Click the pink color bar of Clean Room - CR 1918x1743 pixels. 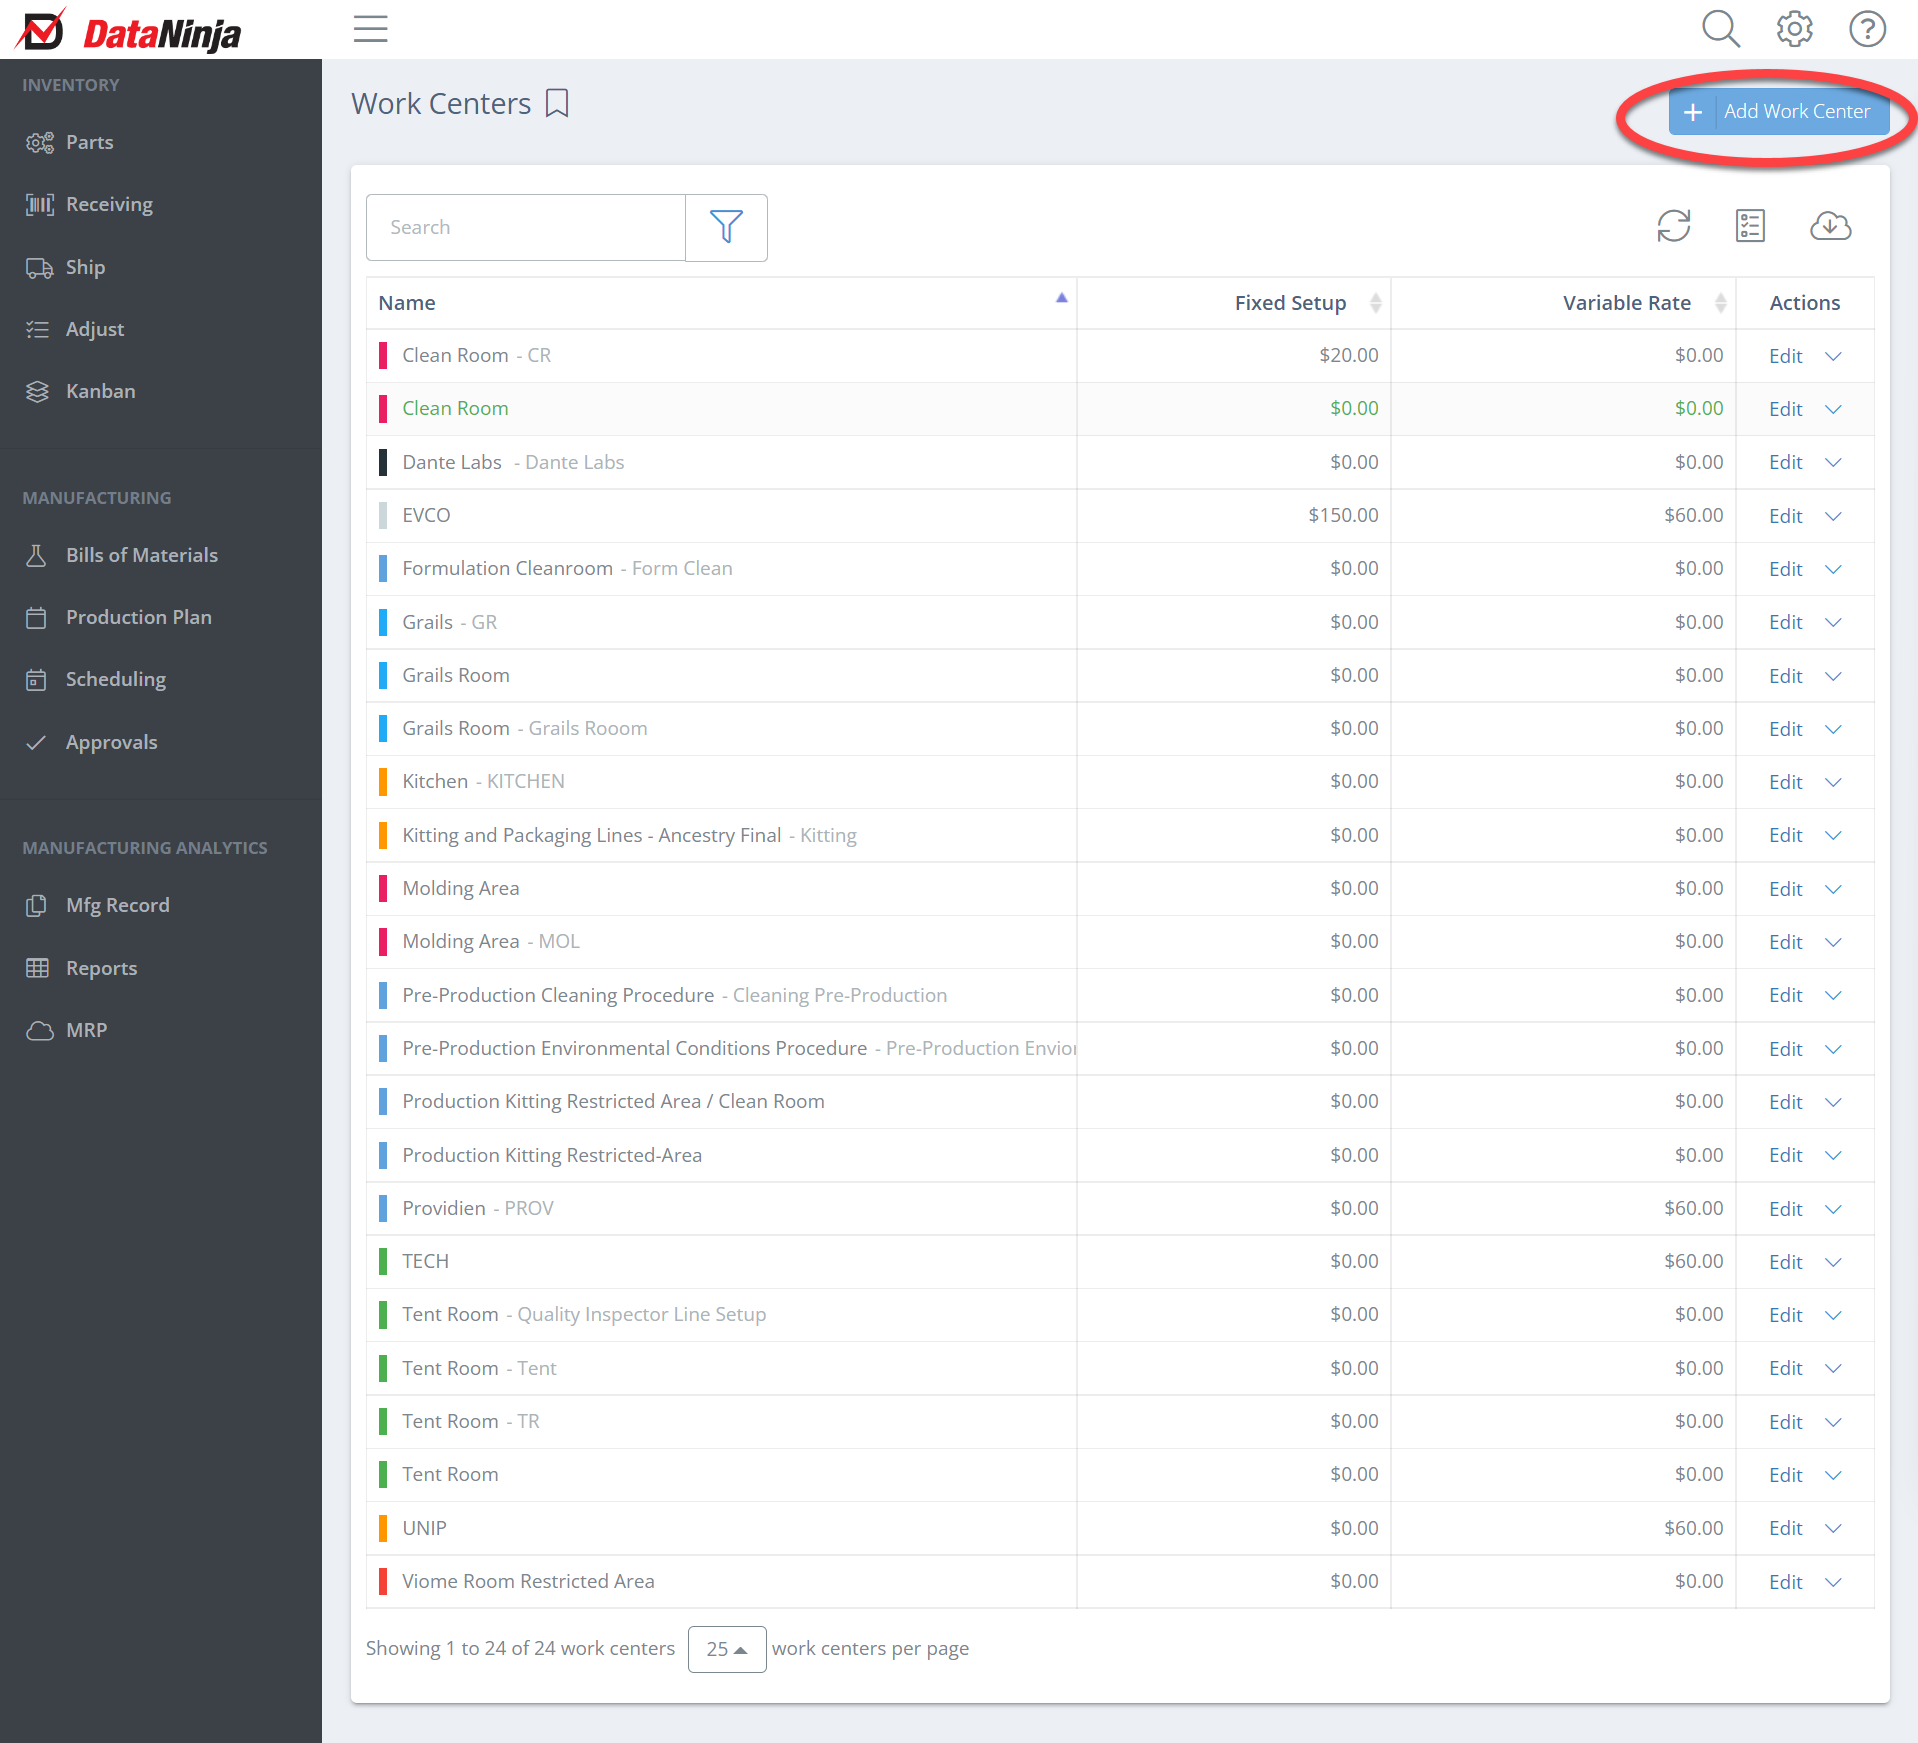coord(383,355)
